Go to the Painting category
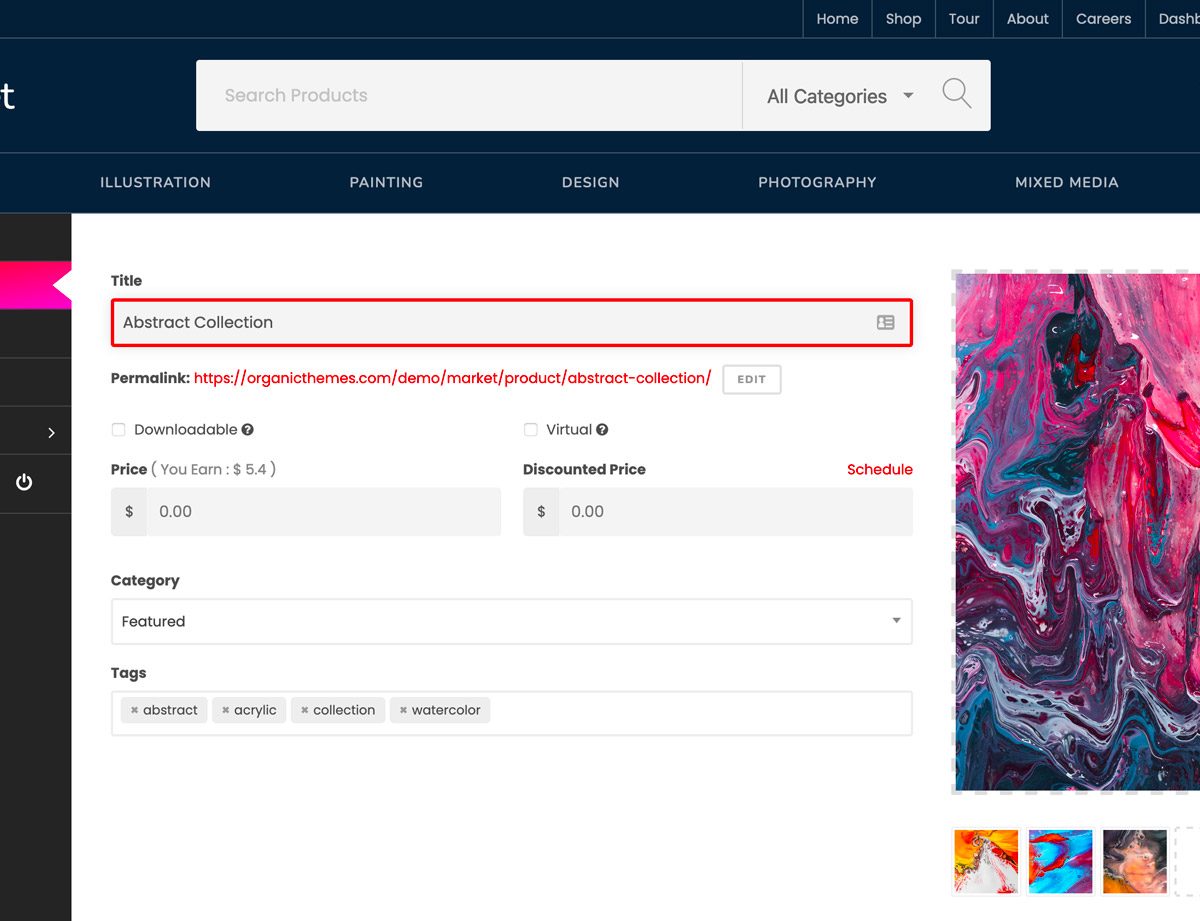Screen dimensions: 1200x921 [x=386, y=182]
